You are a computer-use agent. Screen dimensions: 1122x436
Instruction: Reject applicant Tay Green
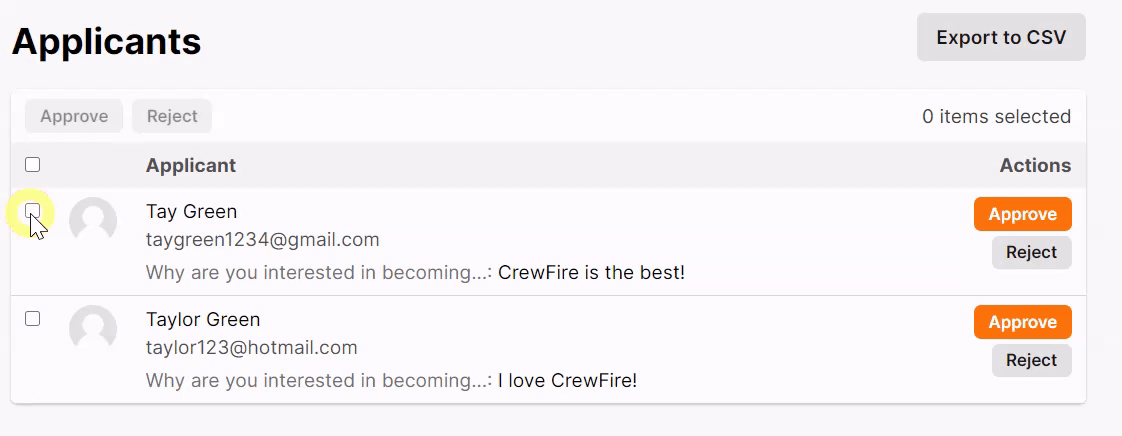click(x=1031, y=253)
